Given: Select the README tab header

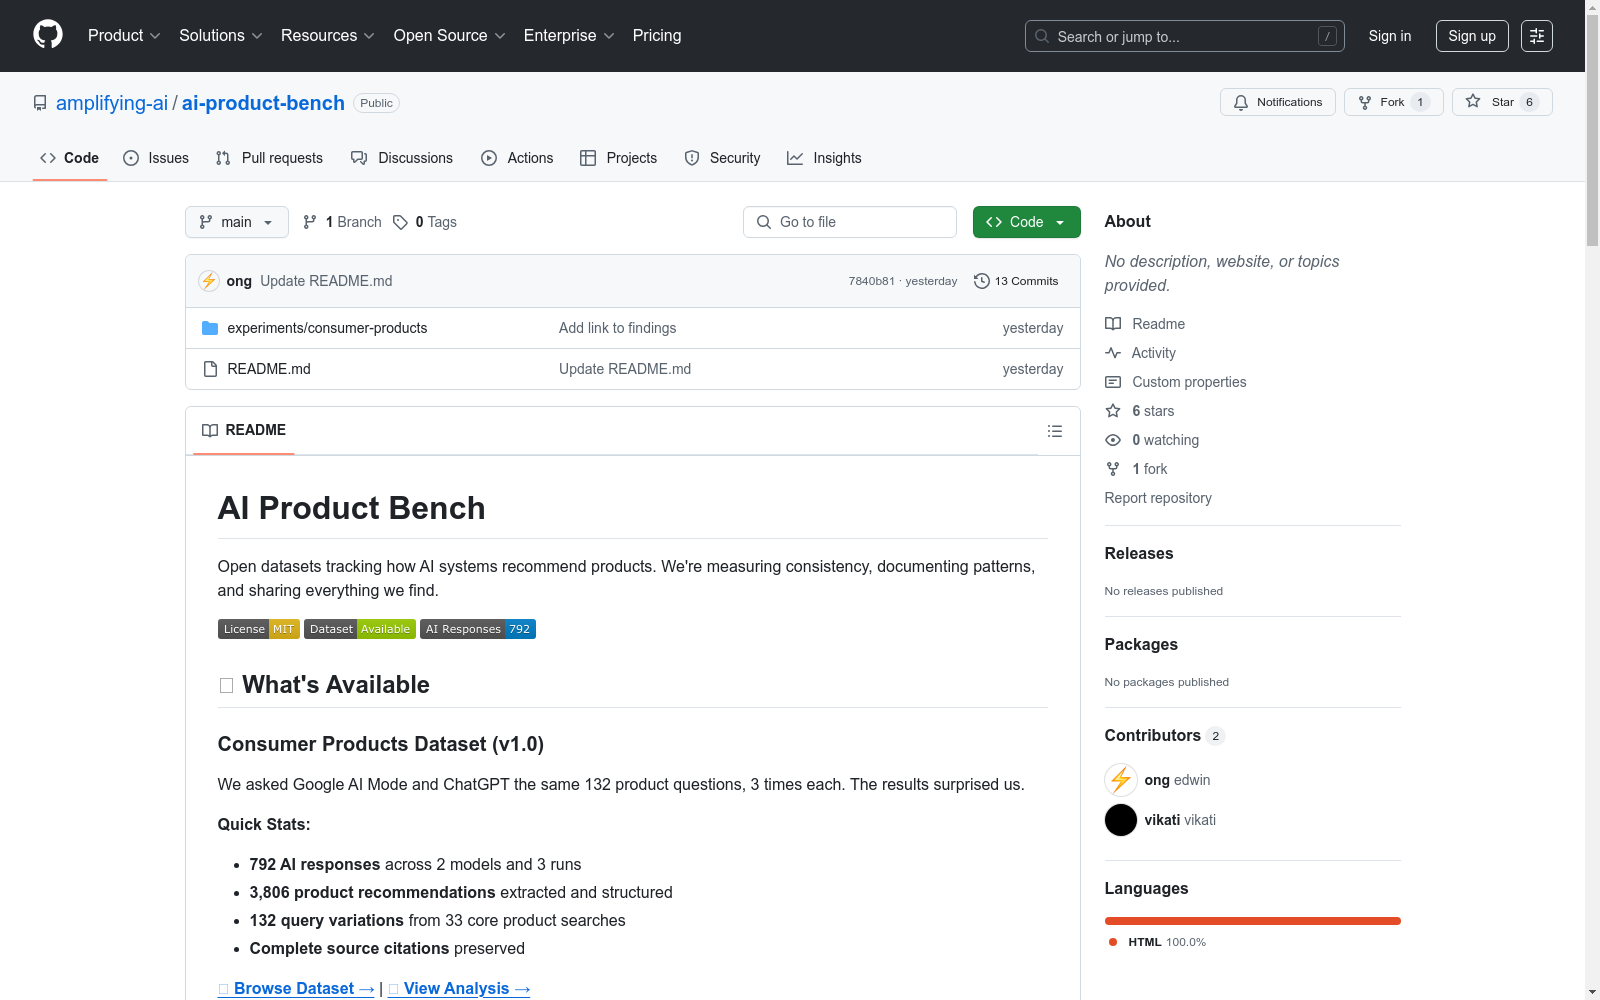Looking at the screenshot, I should point(244,430).
